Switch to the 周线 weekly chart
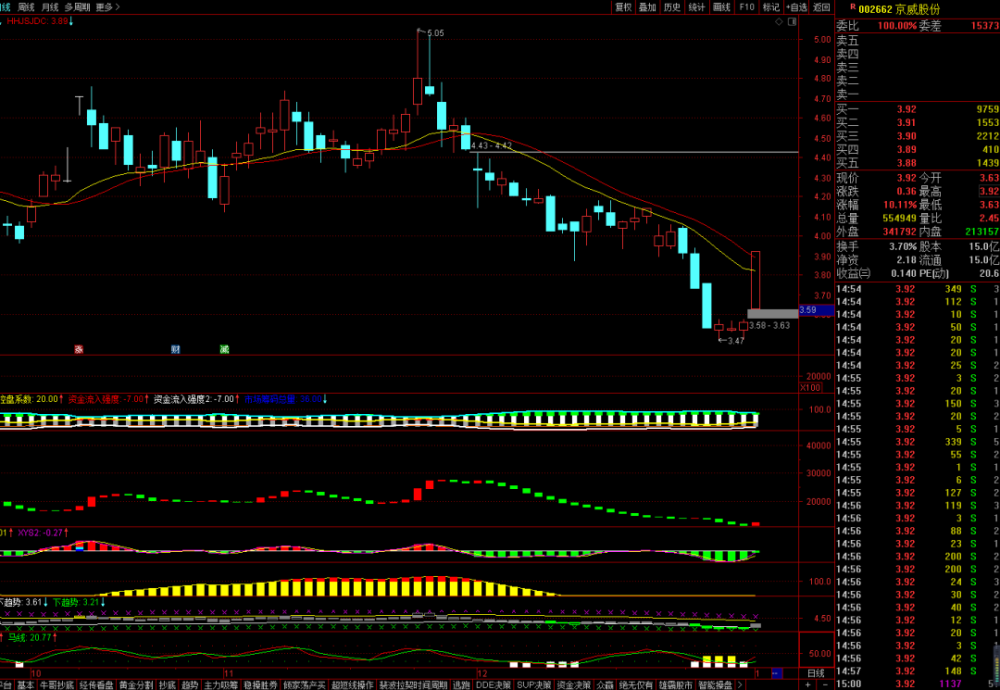 (x=26, y=7)
